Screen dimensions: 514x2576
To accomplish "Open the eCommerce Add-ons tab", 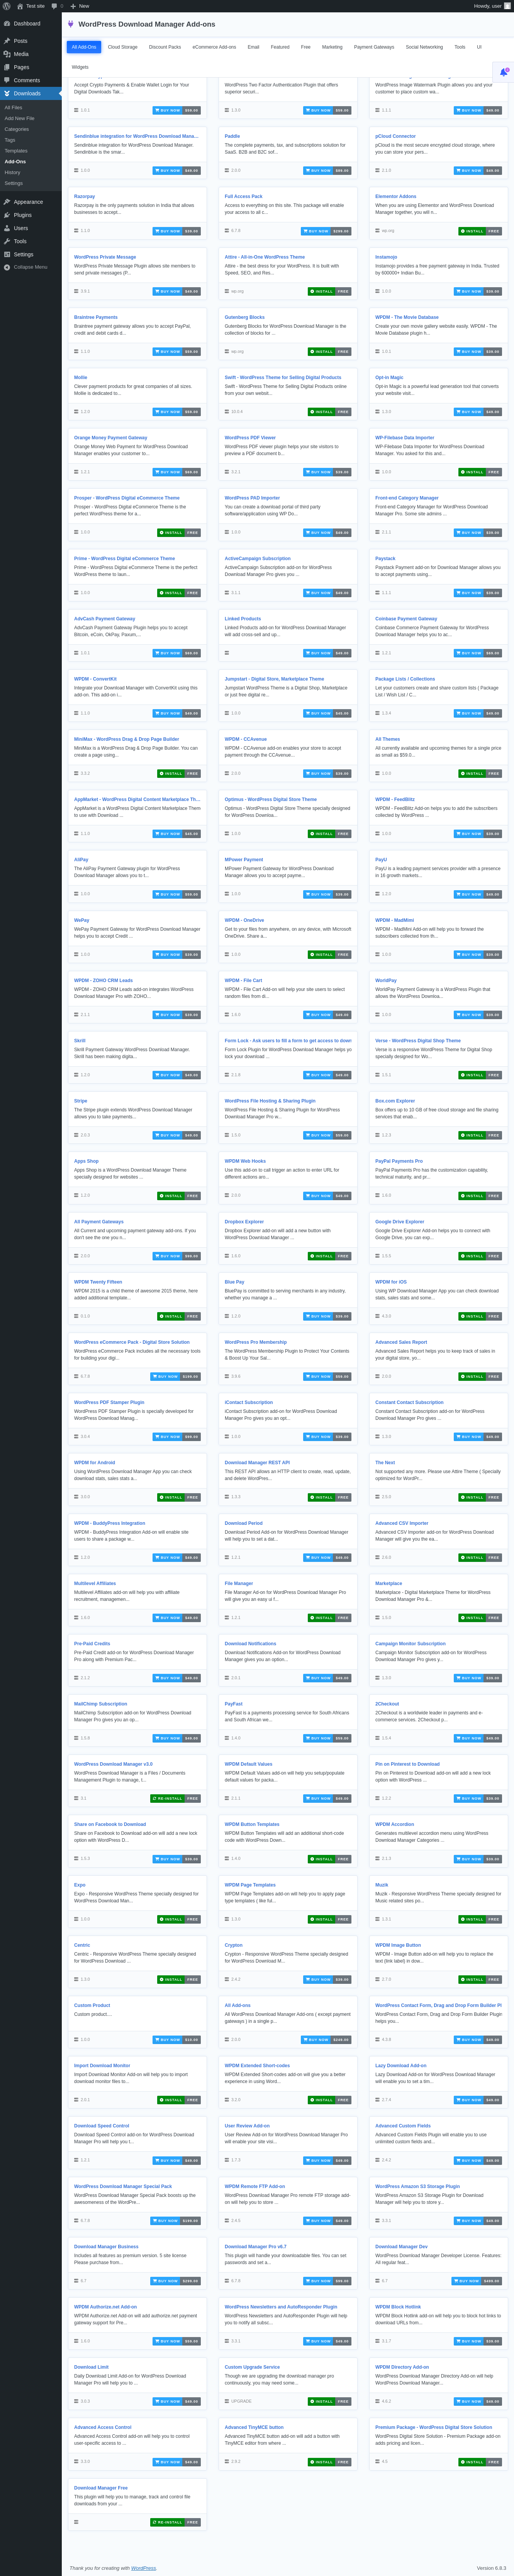I will click(x=214, y=47).
